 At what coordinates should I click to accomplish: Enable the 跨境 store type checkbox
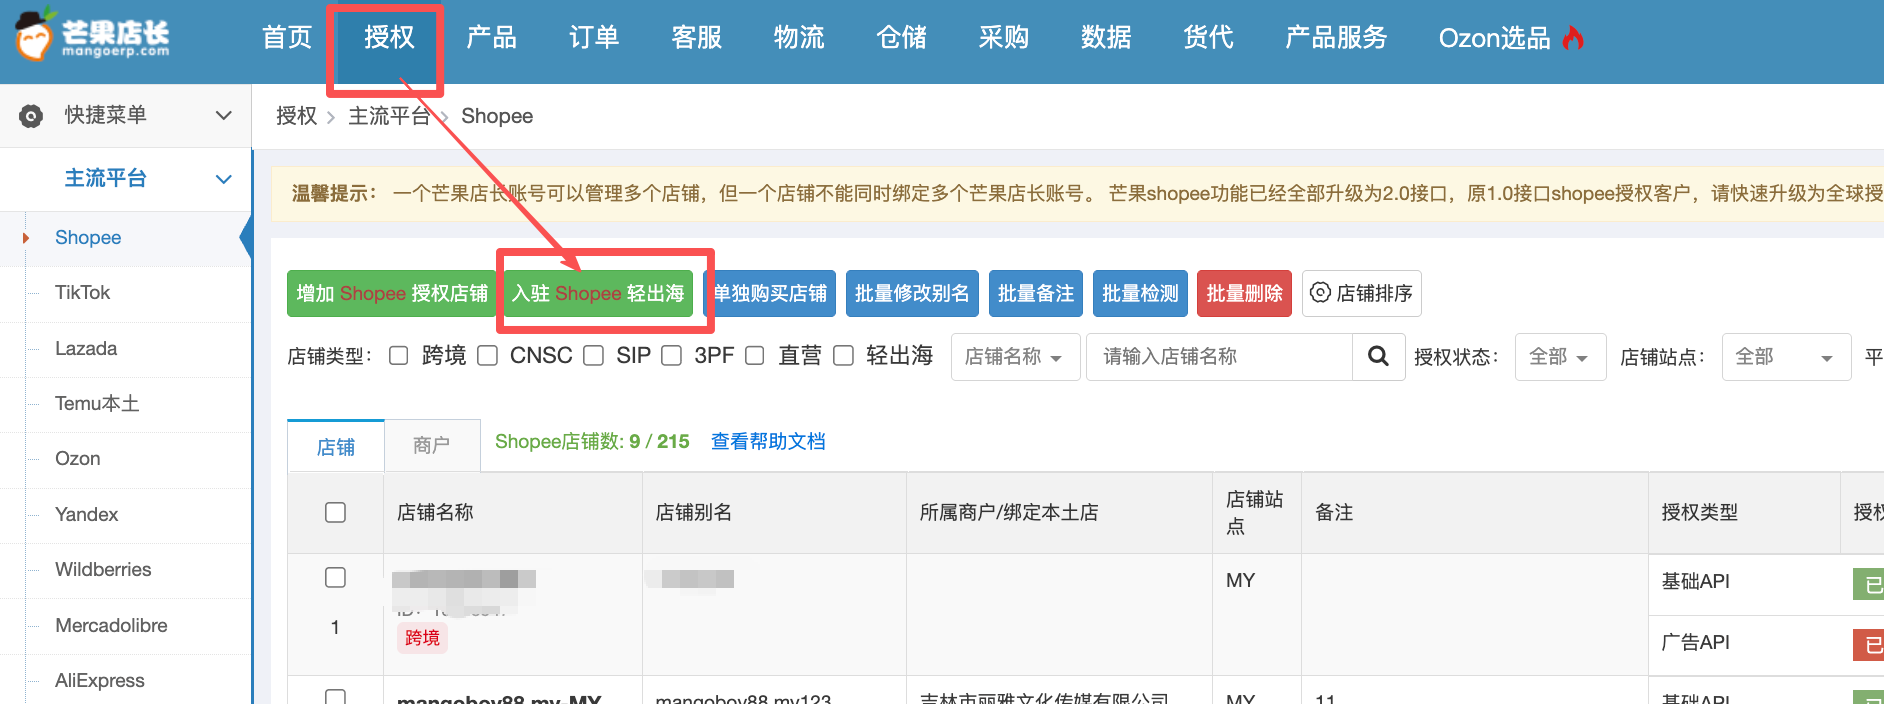pyautogui.click(x=399, y=356)
